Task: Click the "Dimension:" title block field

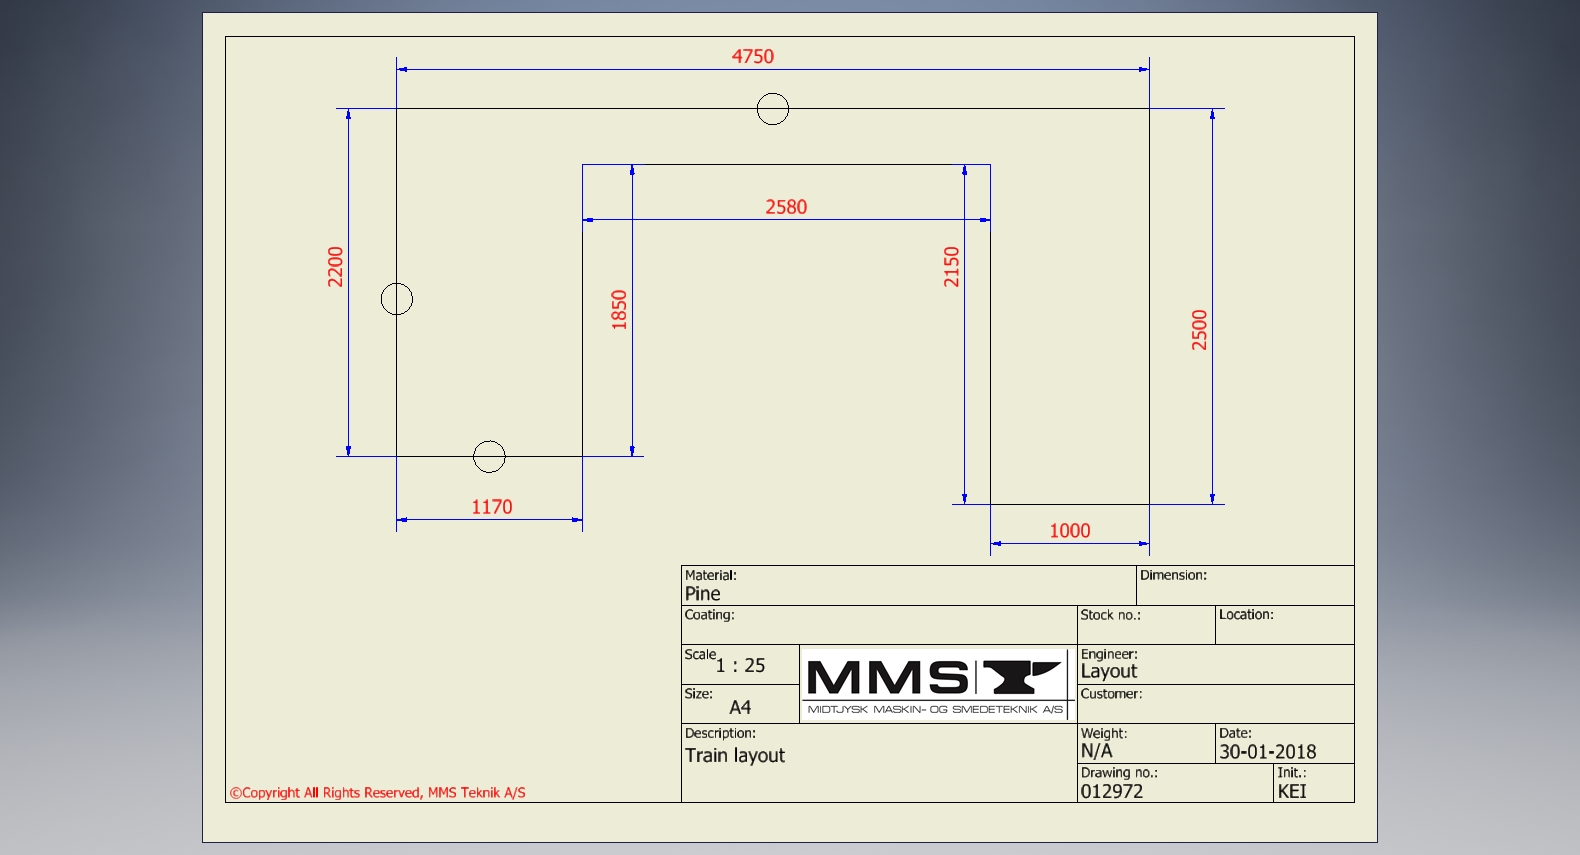Action: click(x=1245, y=586)
